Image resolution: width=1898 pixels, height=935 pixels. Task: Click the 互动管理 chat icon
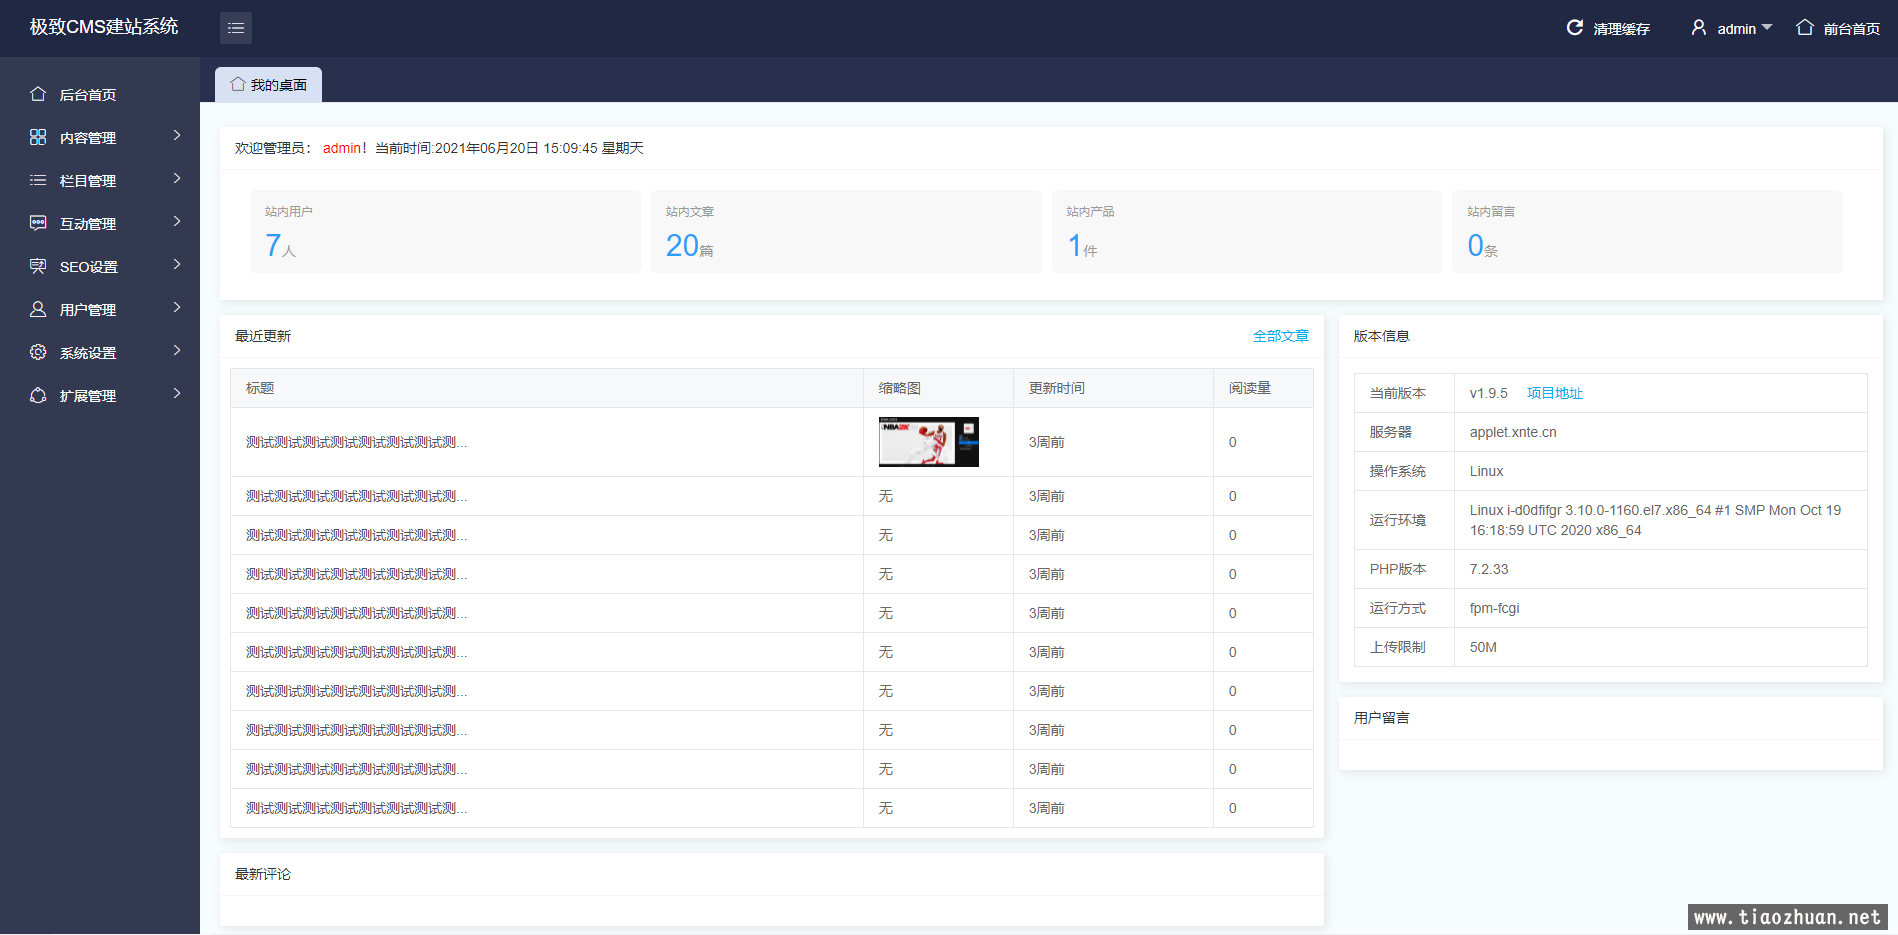[38, 223]
